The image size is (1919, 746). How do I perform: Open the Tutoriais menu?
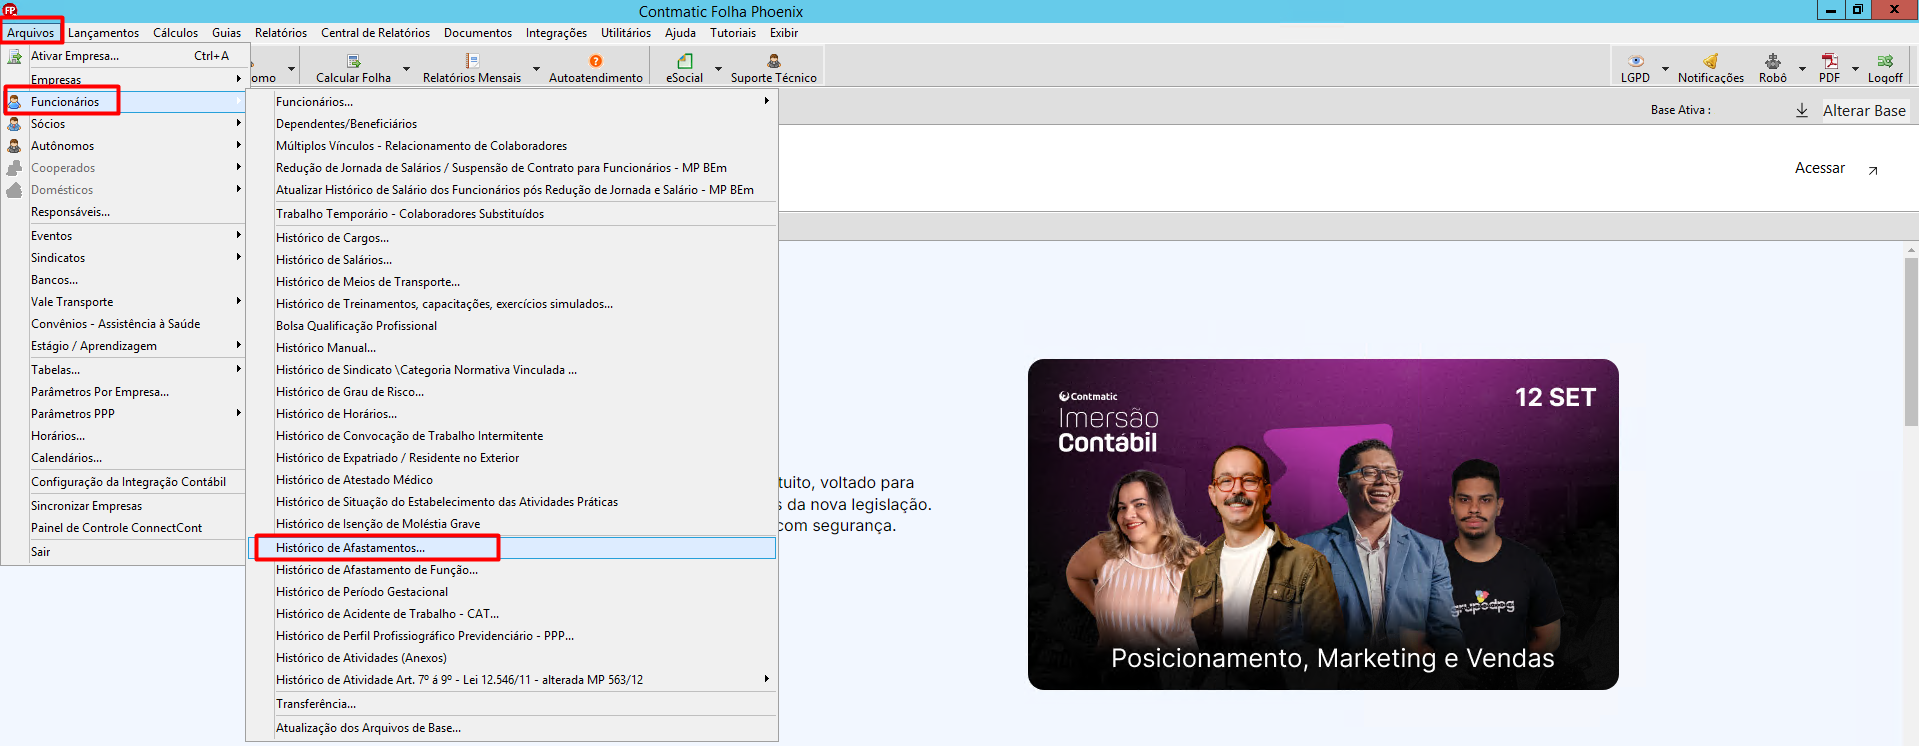[x=733, y=33]
